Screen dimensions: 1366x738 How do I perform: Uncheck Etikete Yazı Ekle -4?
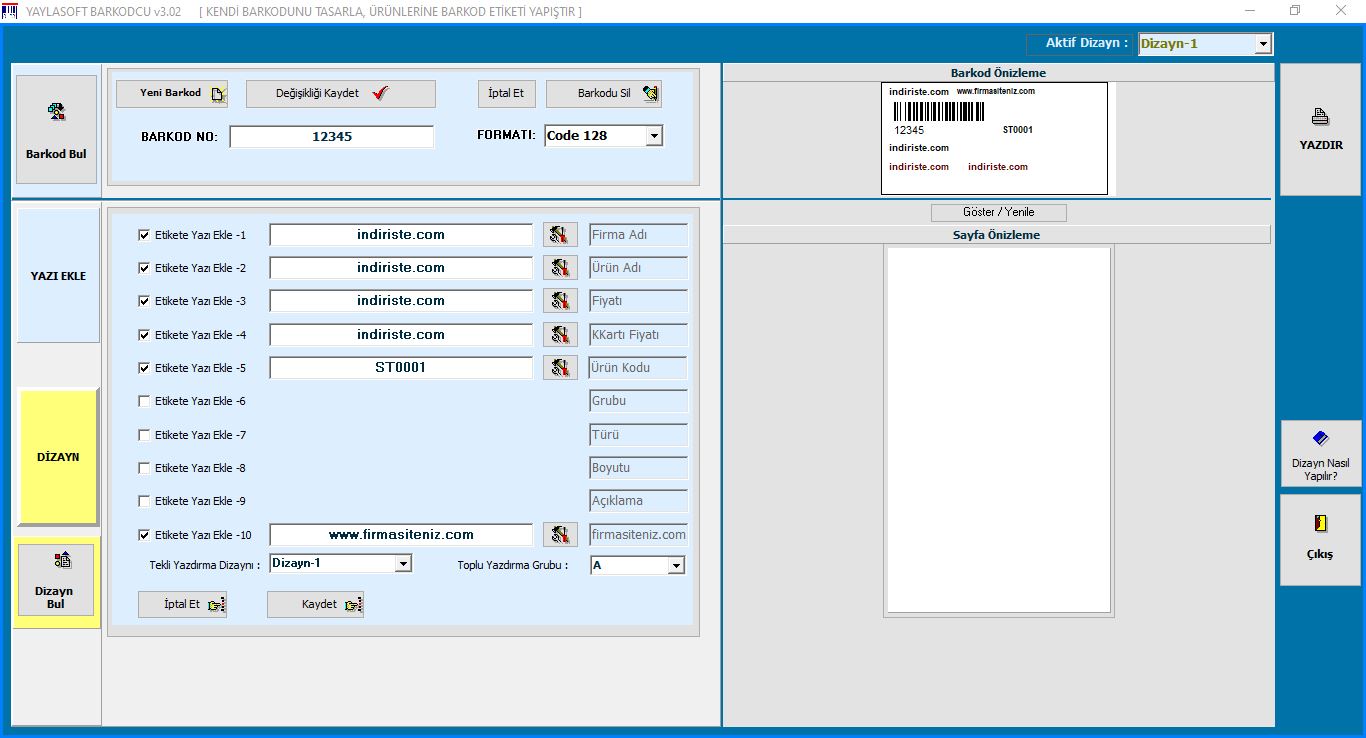(144, 335)
